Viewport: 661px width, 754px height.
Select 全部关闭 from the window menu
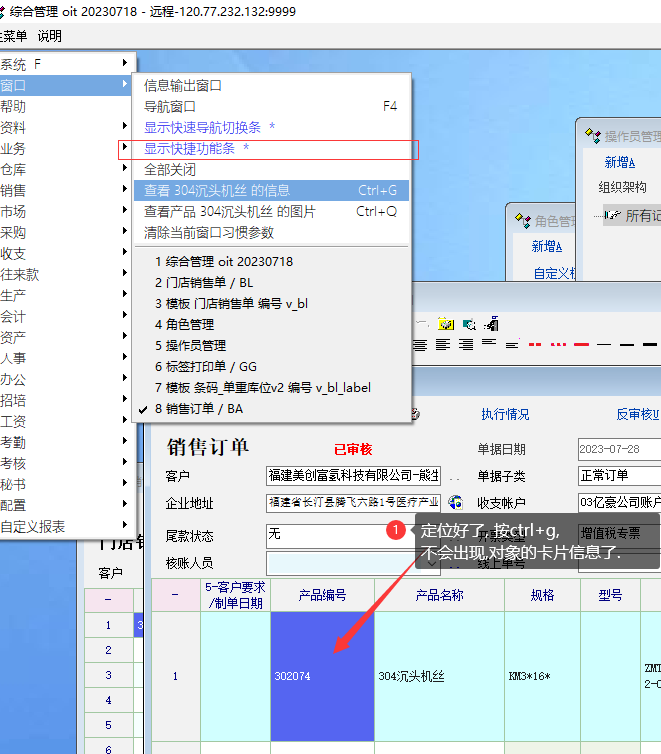pos(170,169)
